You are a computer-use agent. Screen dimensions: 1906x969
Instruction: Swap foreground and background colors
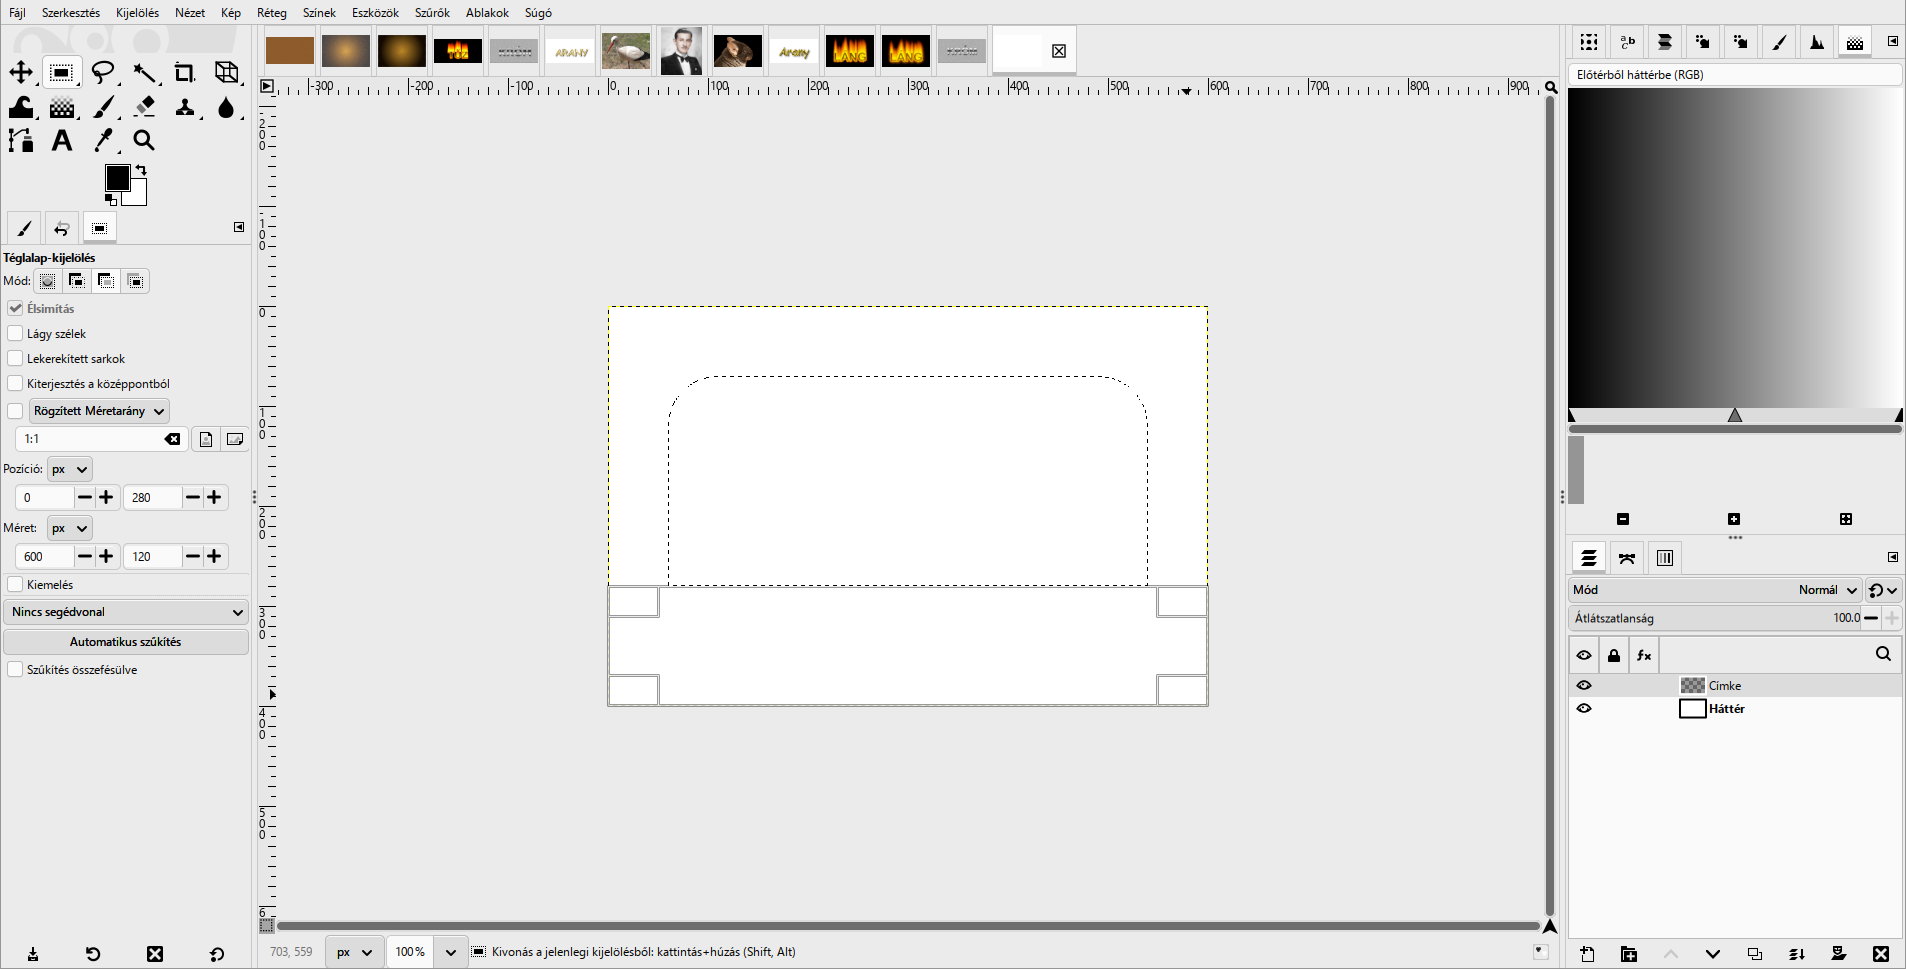tap(141, 170)
